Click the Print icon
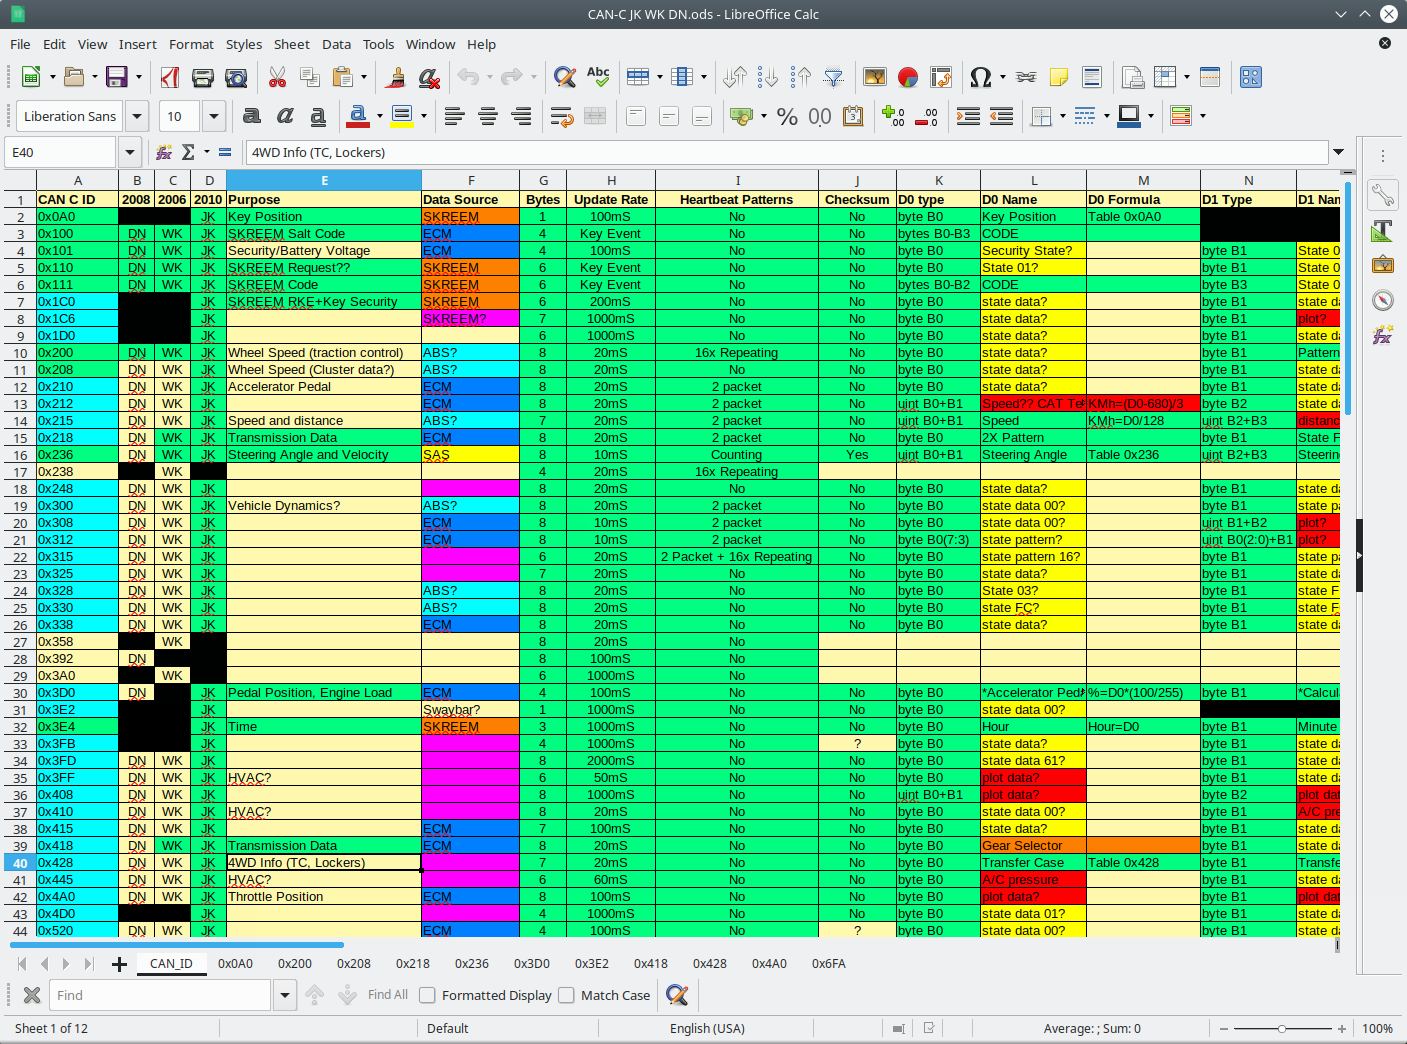Viewport: 1407px width, 1044px height. coord(203,77)
